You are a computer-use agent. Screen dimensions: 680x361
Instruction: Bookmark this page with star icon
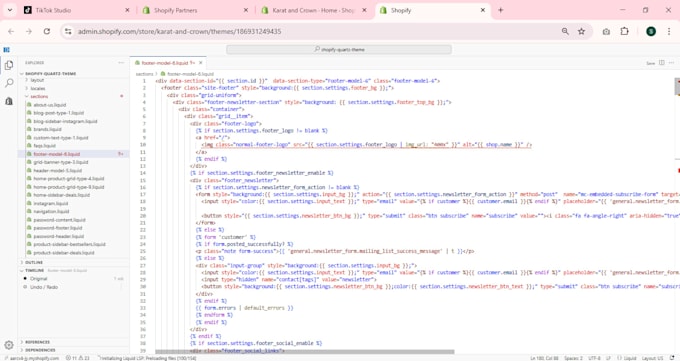click(x=582, y=31)
